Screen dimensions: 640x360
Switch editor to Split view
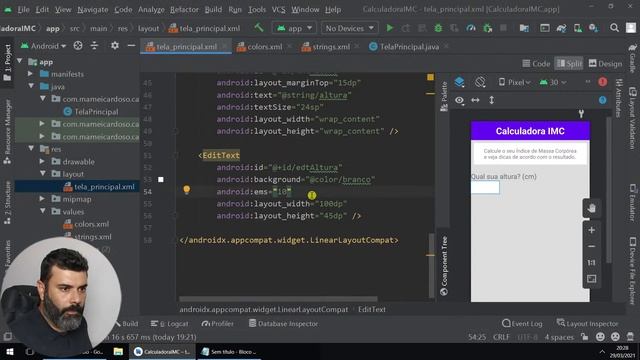click(569, 64)
